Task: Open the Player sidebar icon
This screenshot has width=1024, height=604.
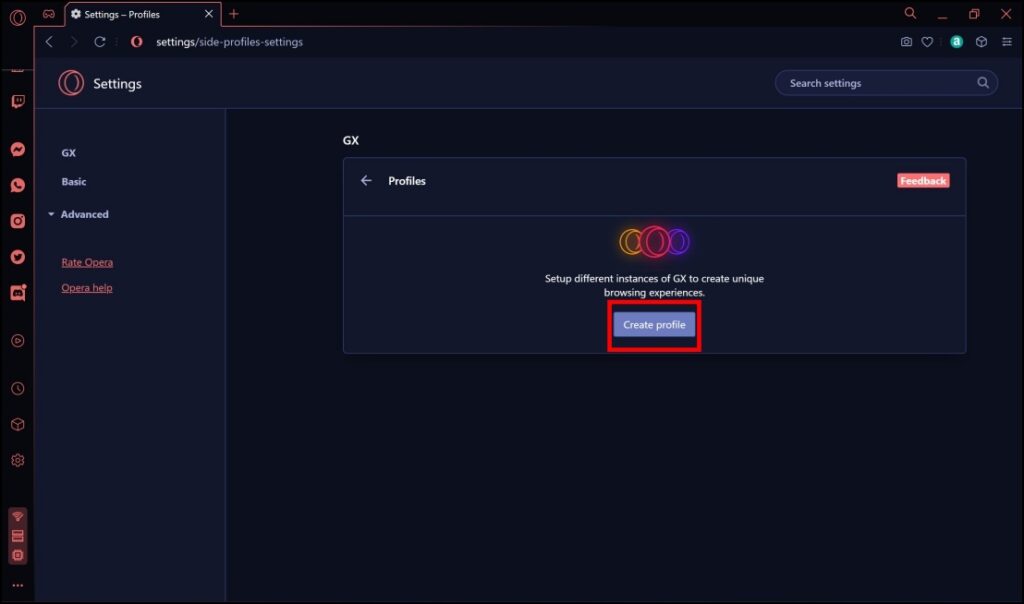Action: tap(18, 341)
